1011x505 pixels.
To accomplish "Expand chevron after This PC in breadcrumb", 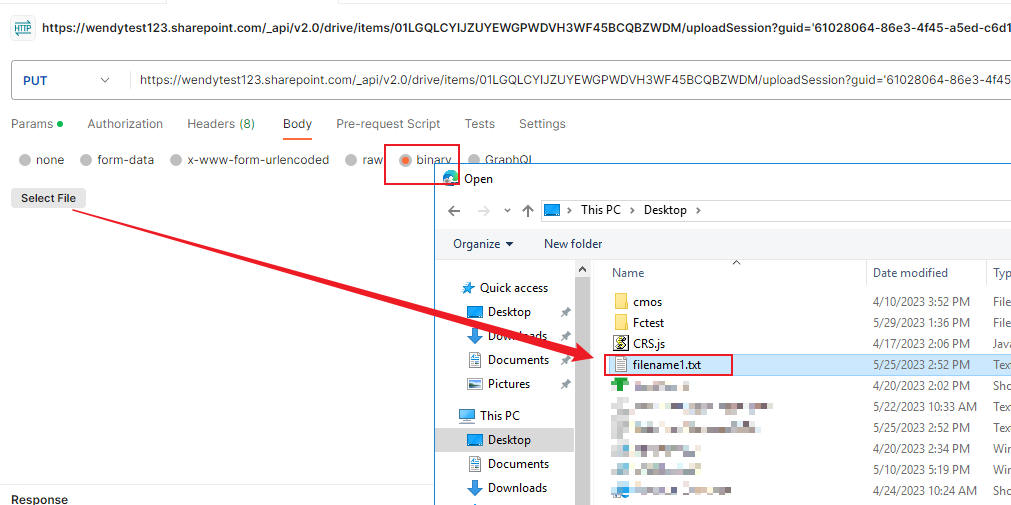I will point(632,210).
